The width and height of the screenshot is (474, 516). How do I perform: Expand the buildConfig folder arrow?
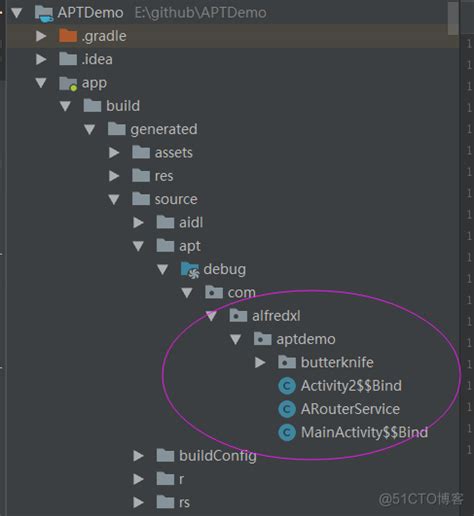click(x=138, y=456)
